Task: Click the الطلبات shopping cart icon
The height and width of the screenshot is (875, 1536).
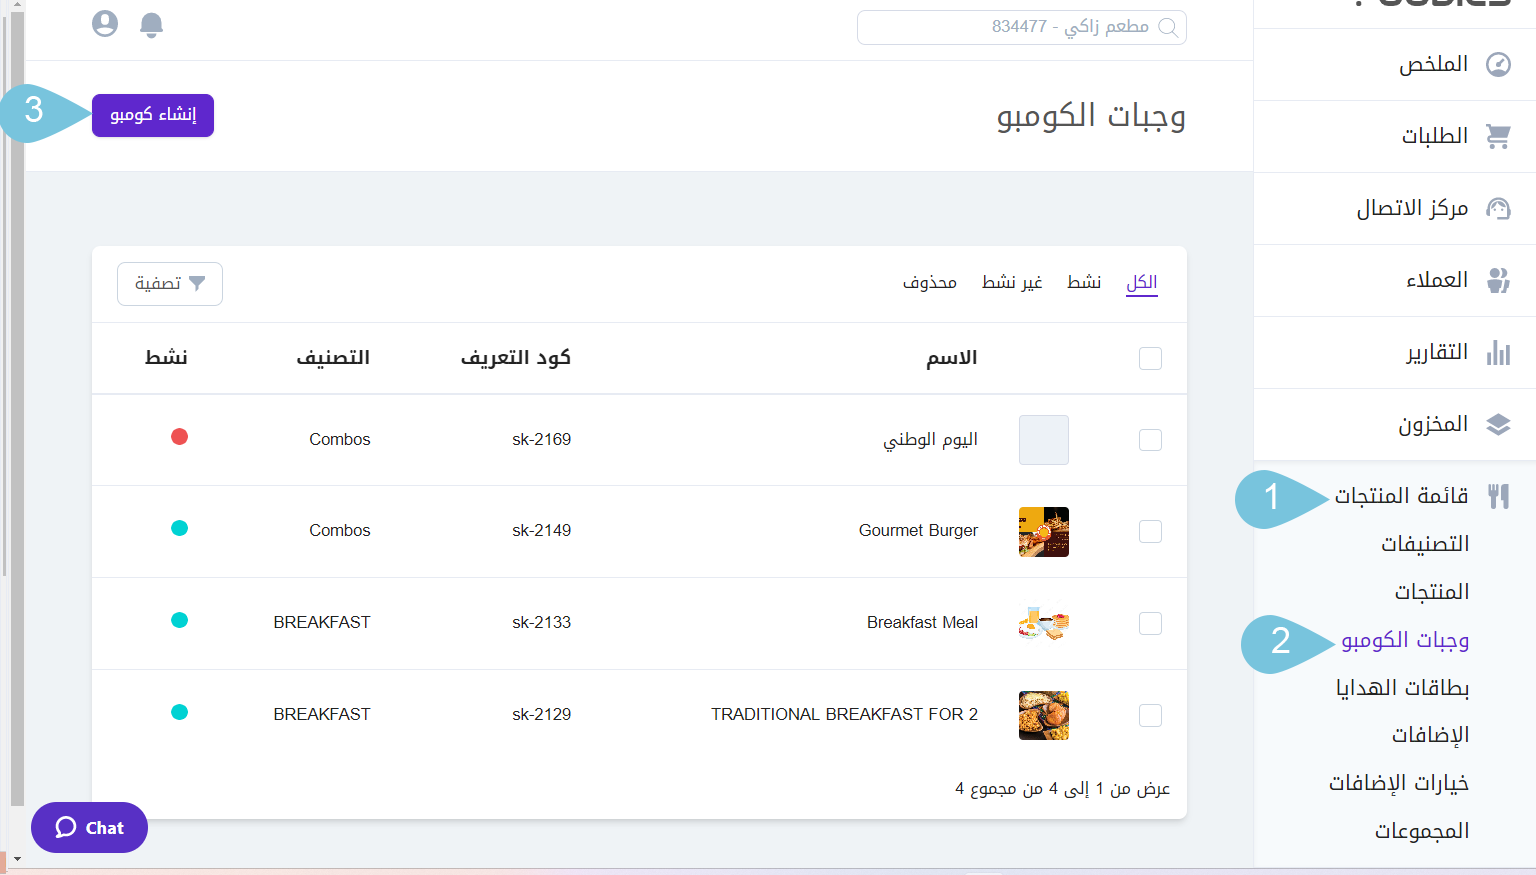Action: pyautogui.click(x=1498, y=137)
